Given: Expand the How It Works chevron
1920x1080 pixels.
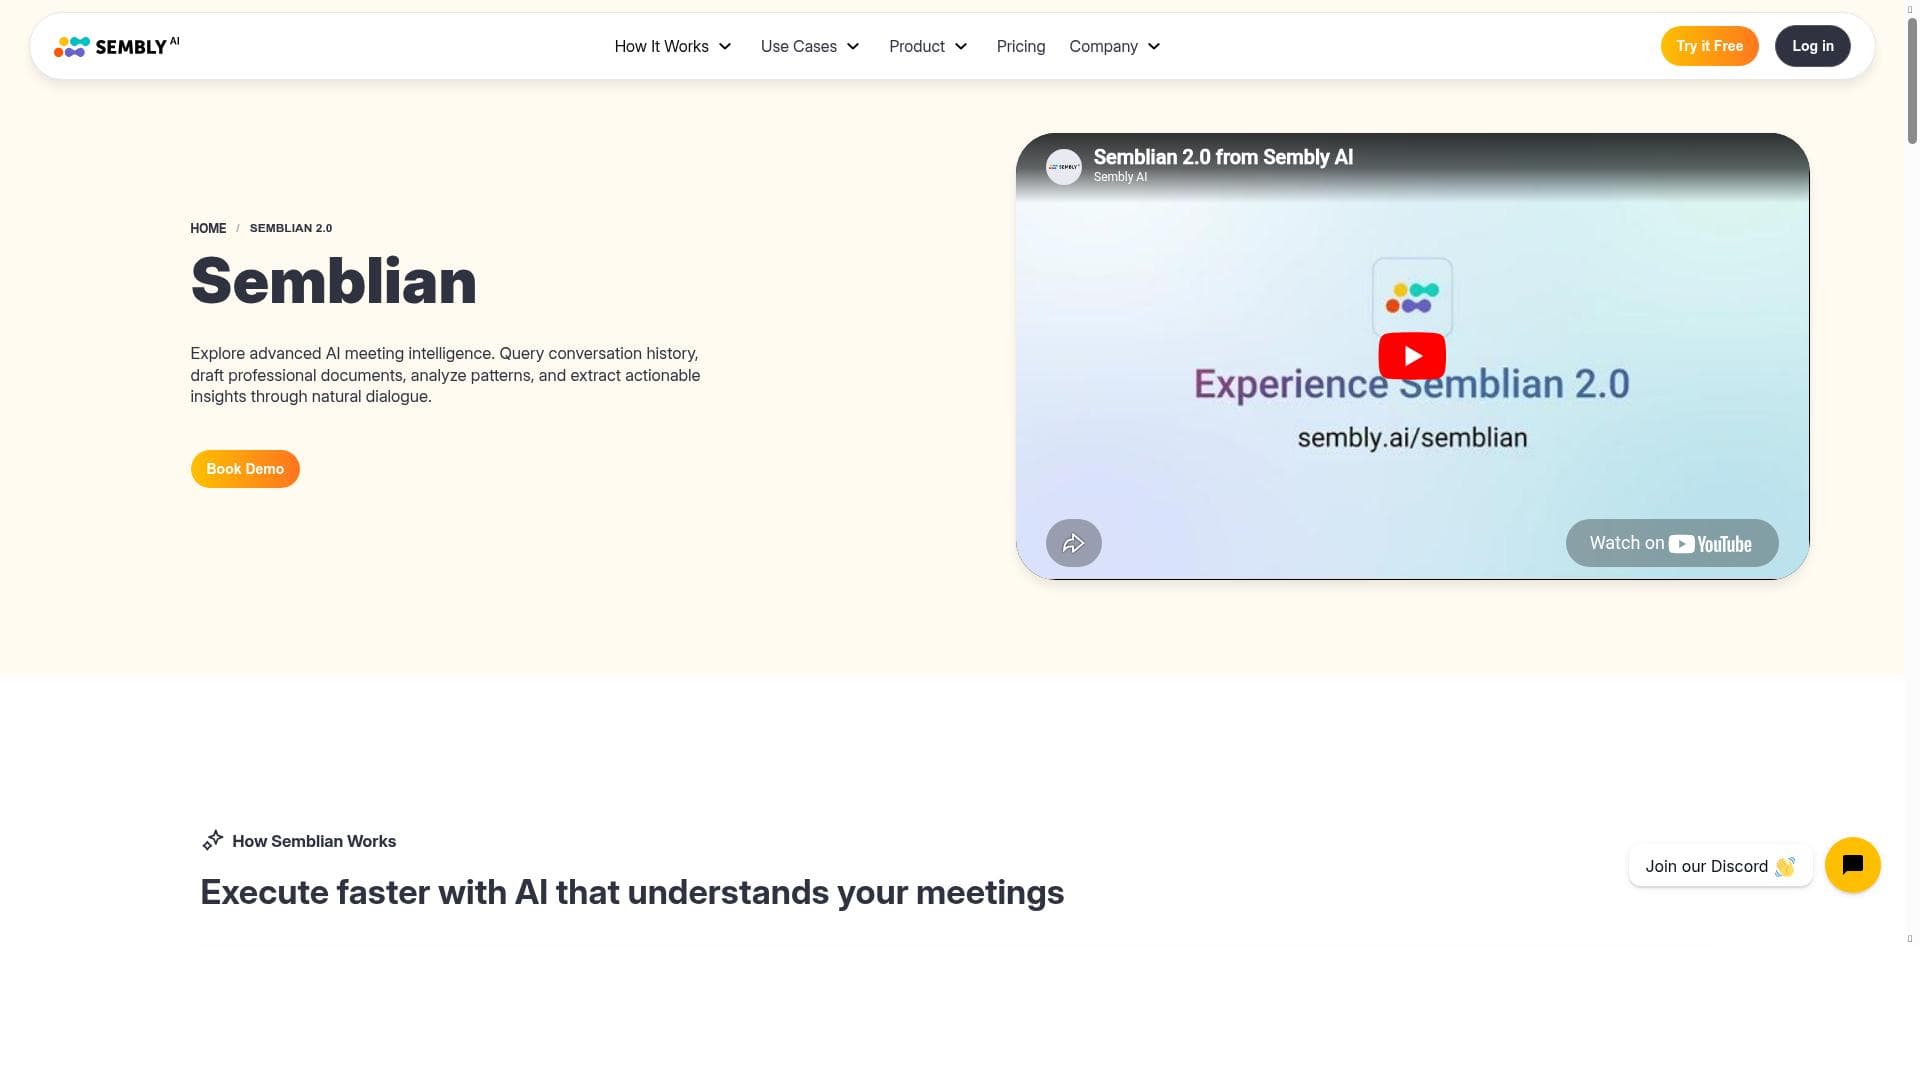Looking at the screenshot, I should pos(725,46).
